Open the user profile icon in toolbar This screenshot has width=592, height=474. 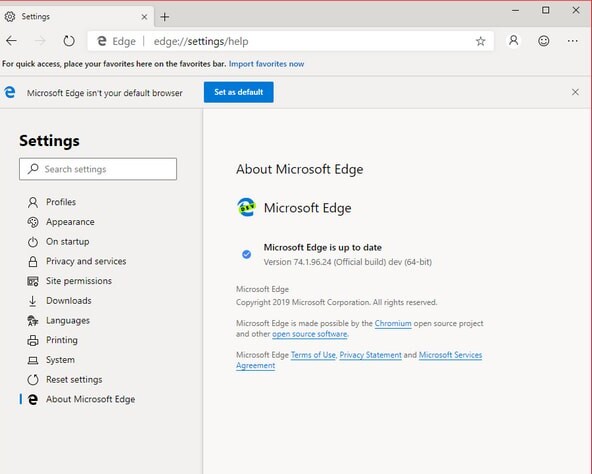click(513, 40)
